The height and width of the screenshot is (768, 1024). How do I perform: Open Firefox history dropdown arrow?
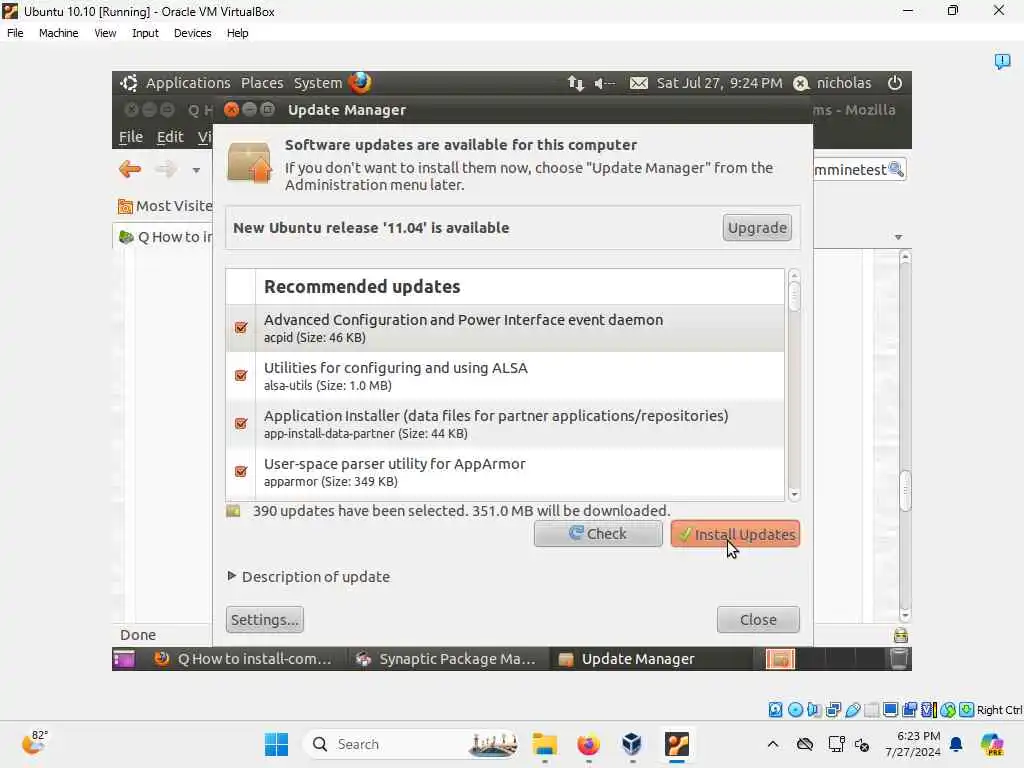[x=196, y=170]
